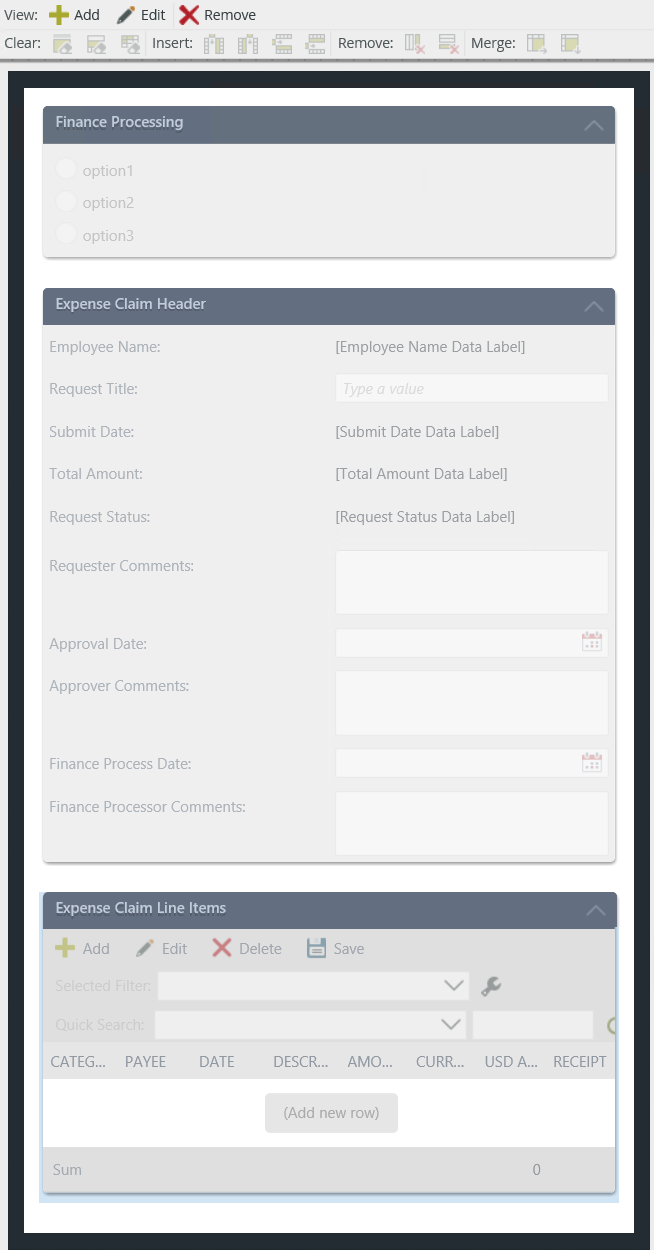Choose option3 under Finance Processing
The width and height of the screenshot is (654, 1250).
pyautogui.click(x=65, y=235)
